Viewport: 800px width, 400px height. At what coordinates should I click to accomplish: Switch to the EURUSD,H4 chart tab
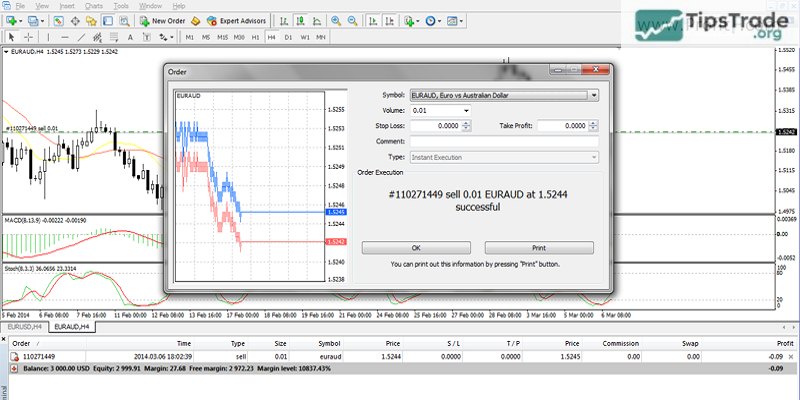click(x=24, y=326)
